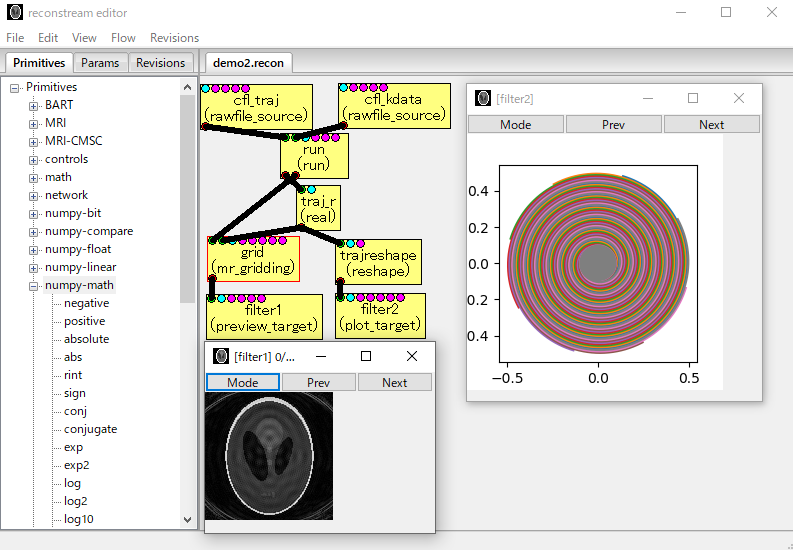Screen dimensions: 793x550
Task: Click the filter1 preview_target node
Action: tap(264, 318)
